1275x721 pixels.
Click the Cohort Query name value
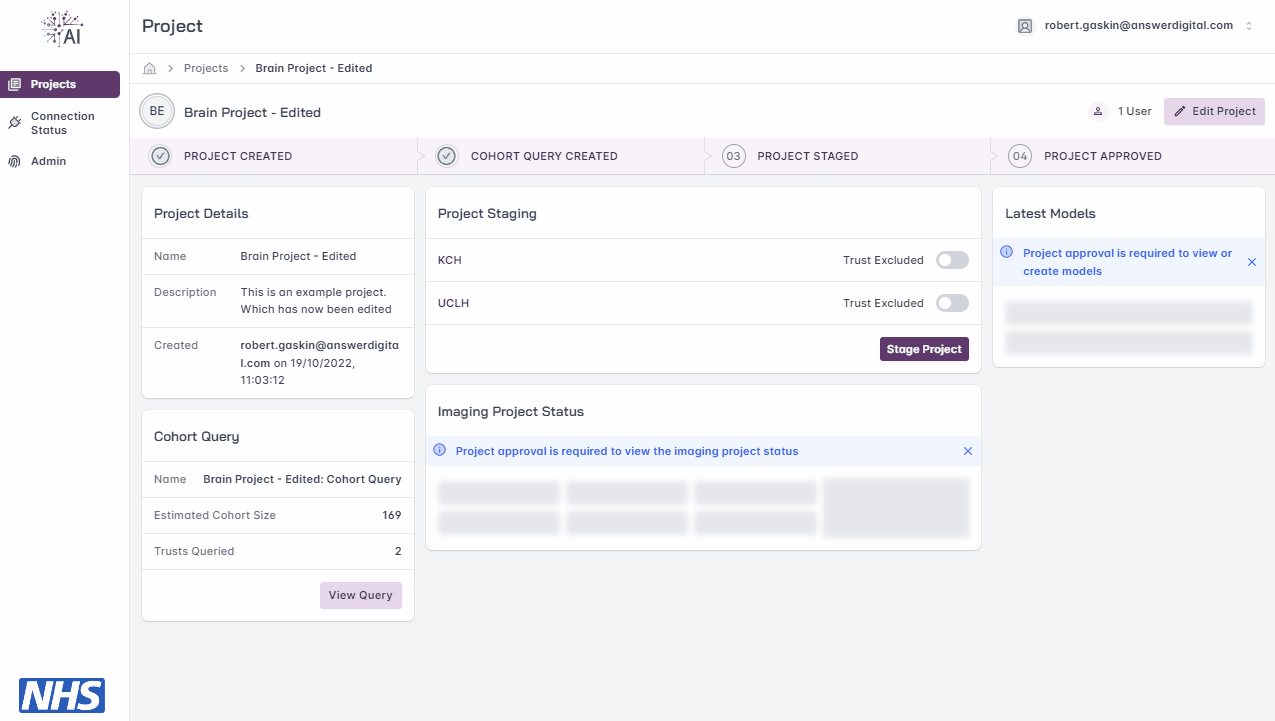(x=302, y=479)
